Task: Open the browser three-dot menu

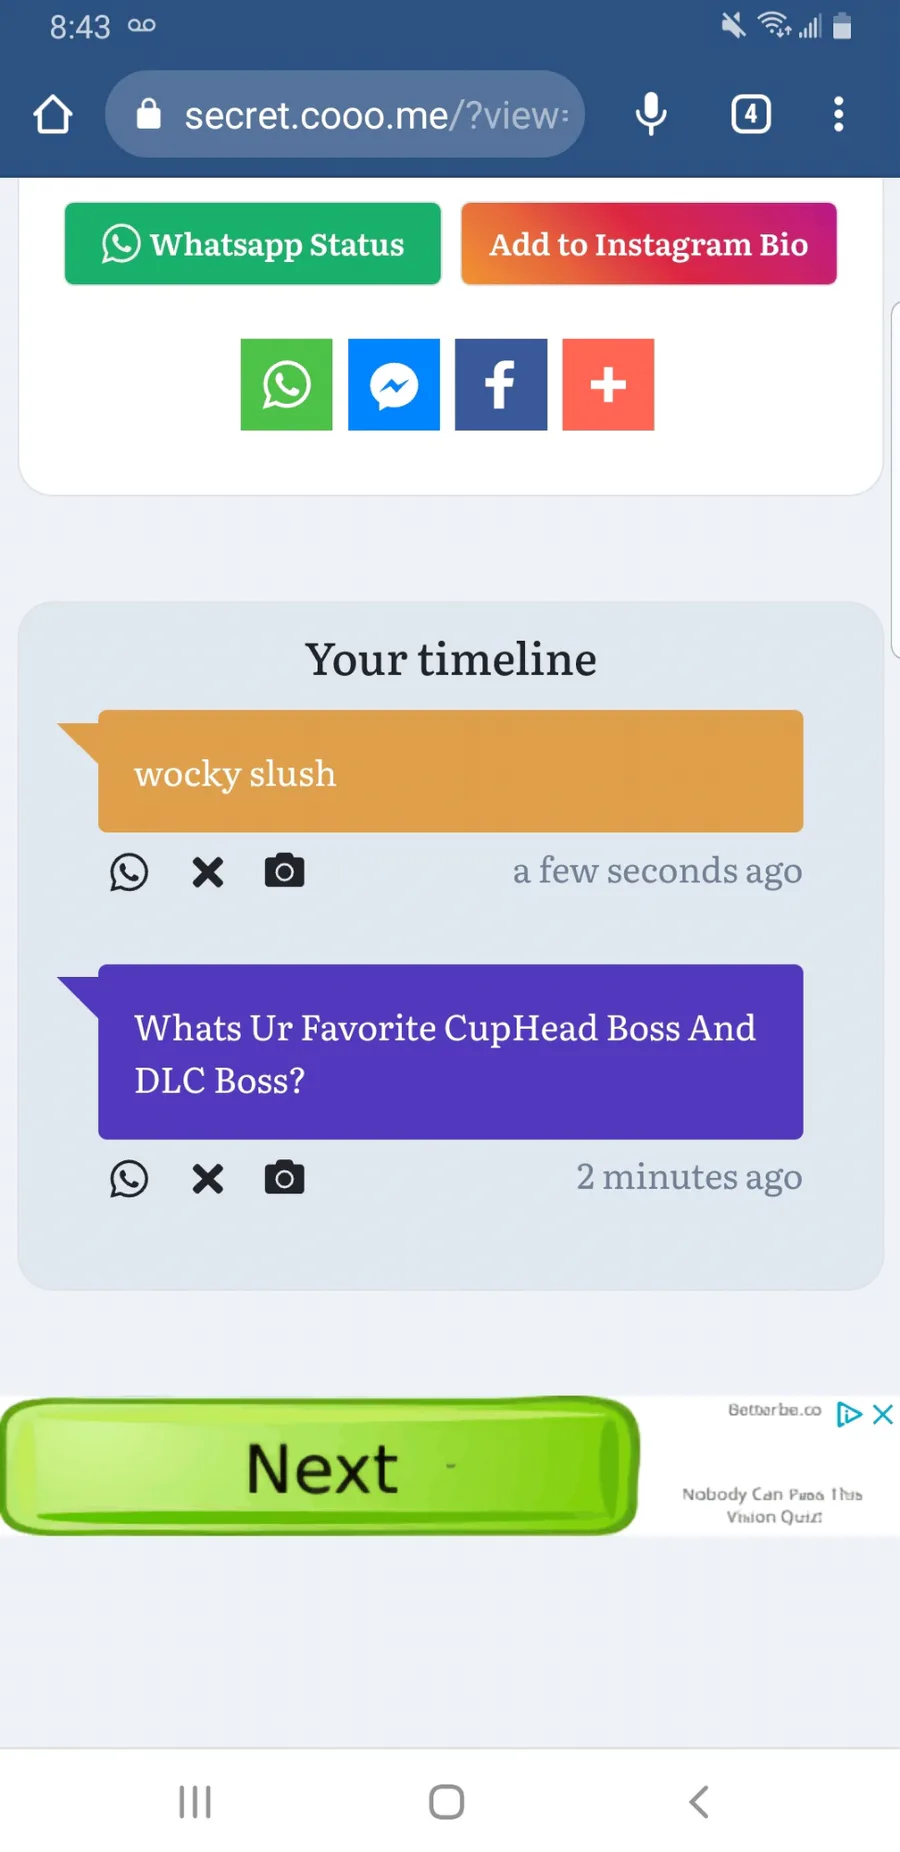Action: [838, 114]
